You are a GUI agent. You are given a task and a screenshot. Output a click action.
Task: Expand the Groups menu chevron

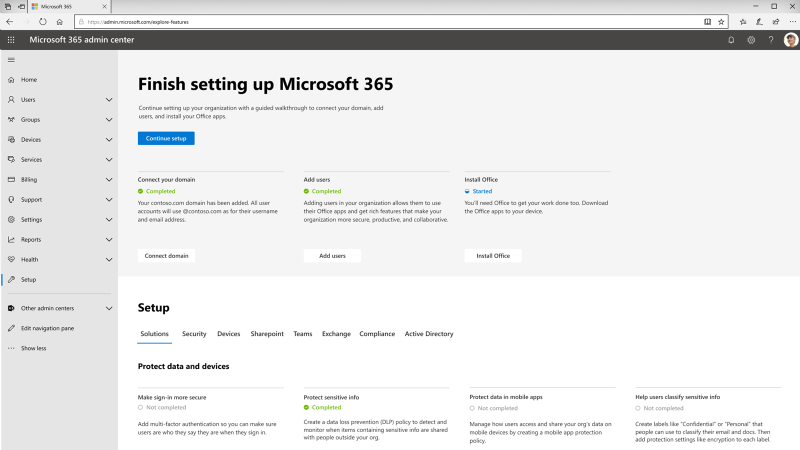pyautogui.click(x=109, y=119)
